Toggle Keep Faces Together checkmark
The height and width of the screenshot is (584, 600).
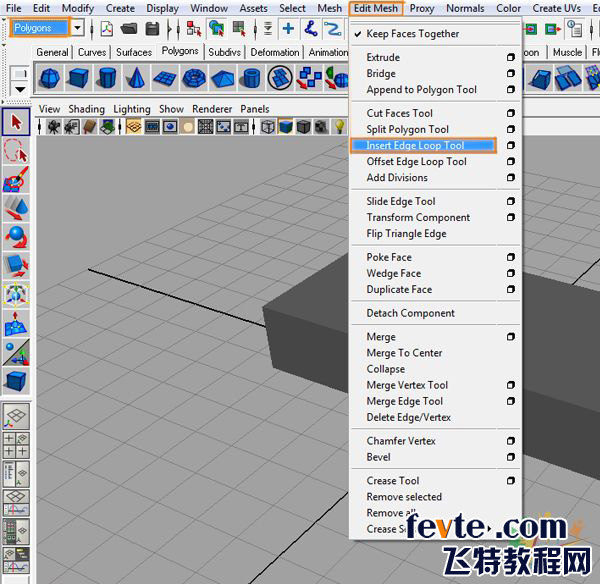click(x=413, y=34)
